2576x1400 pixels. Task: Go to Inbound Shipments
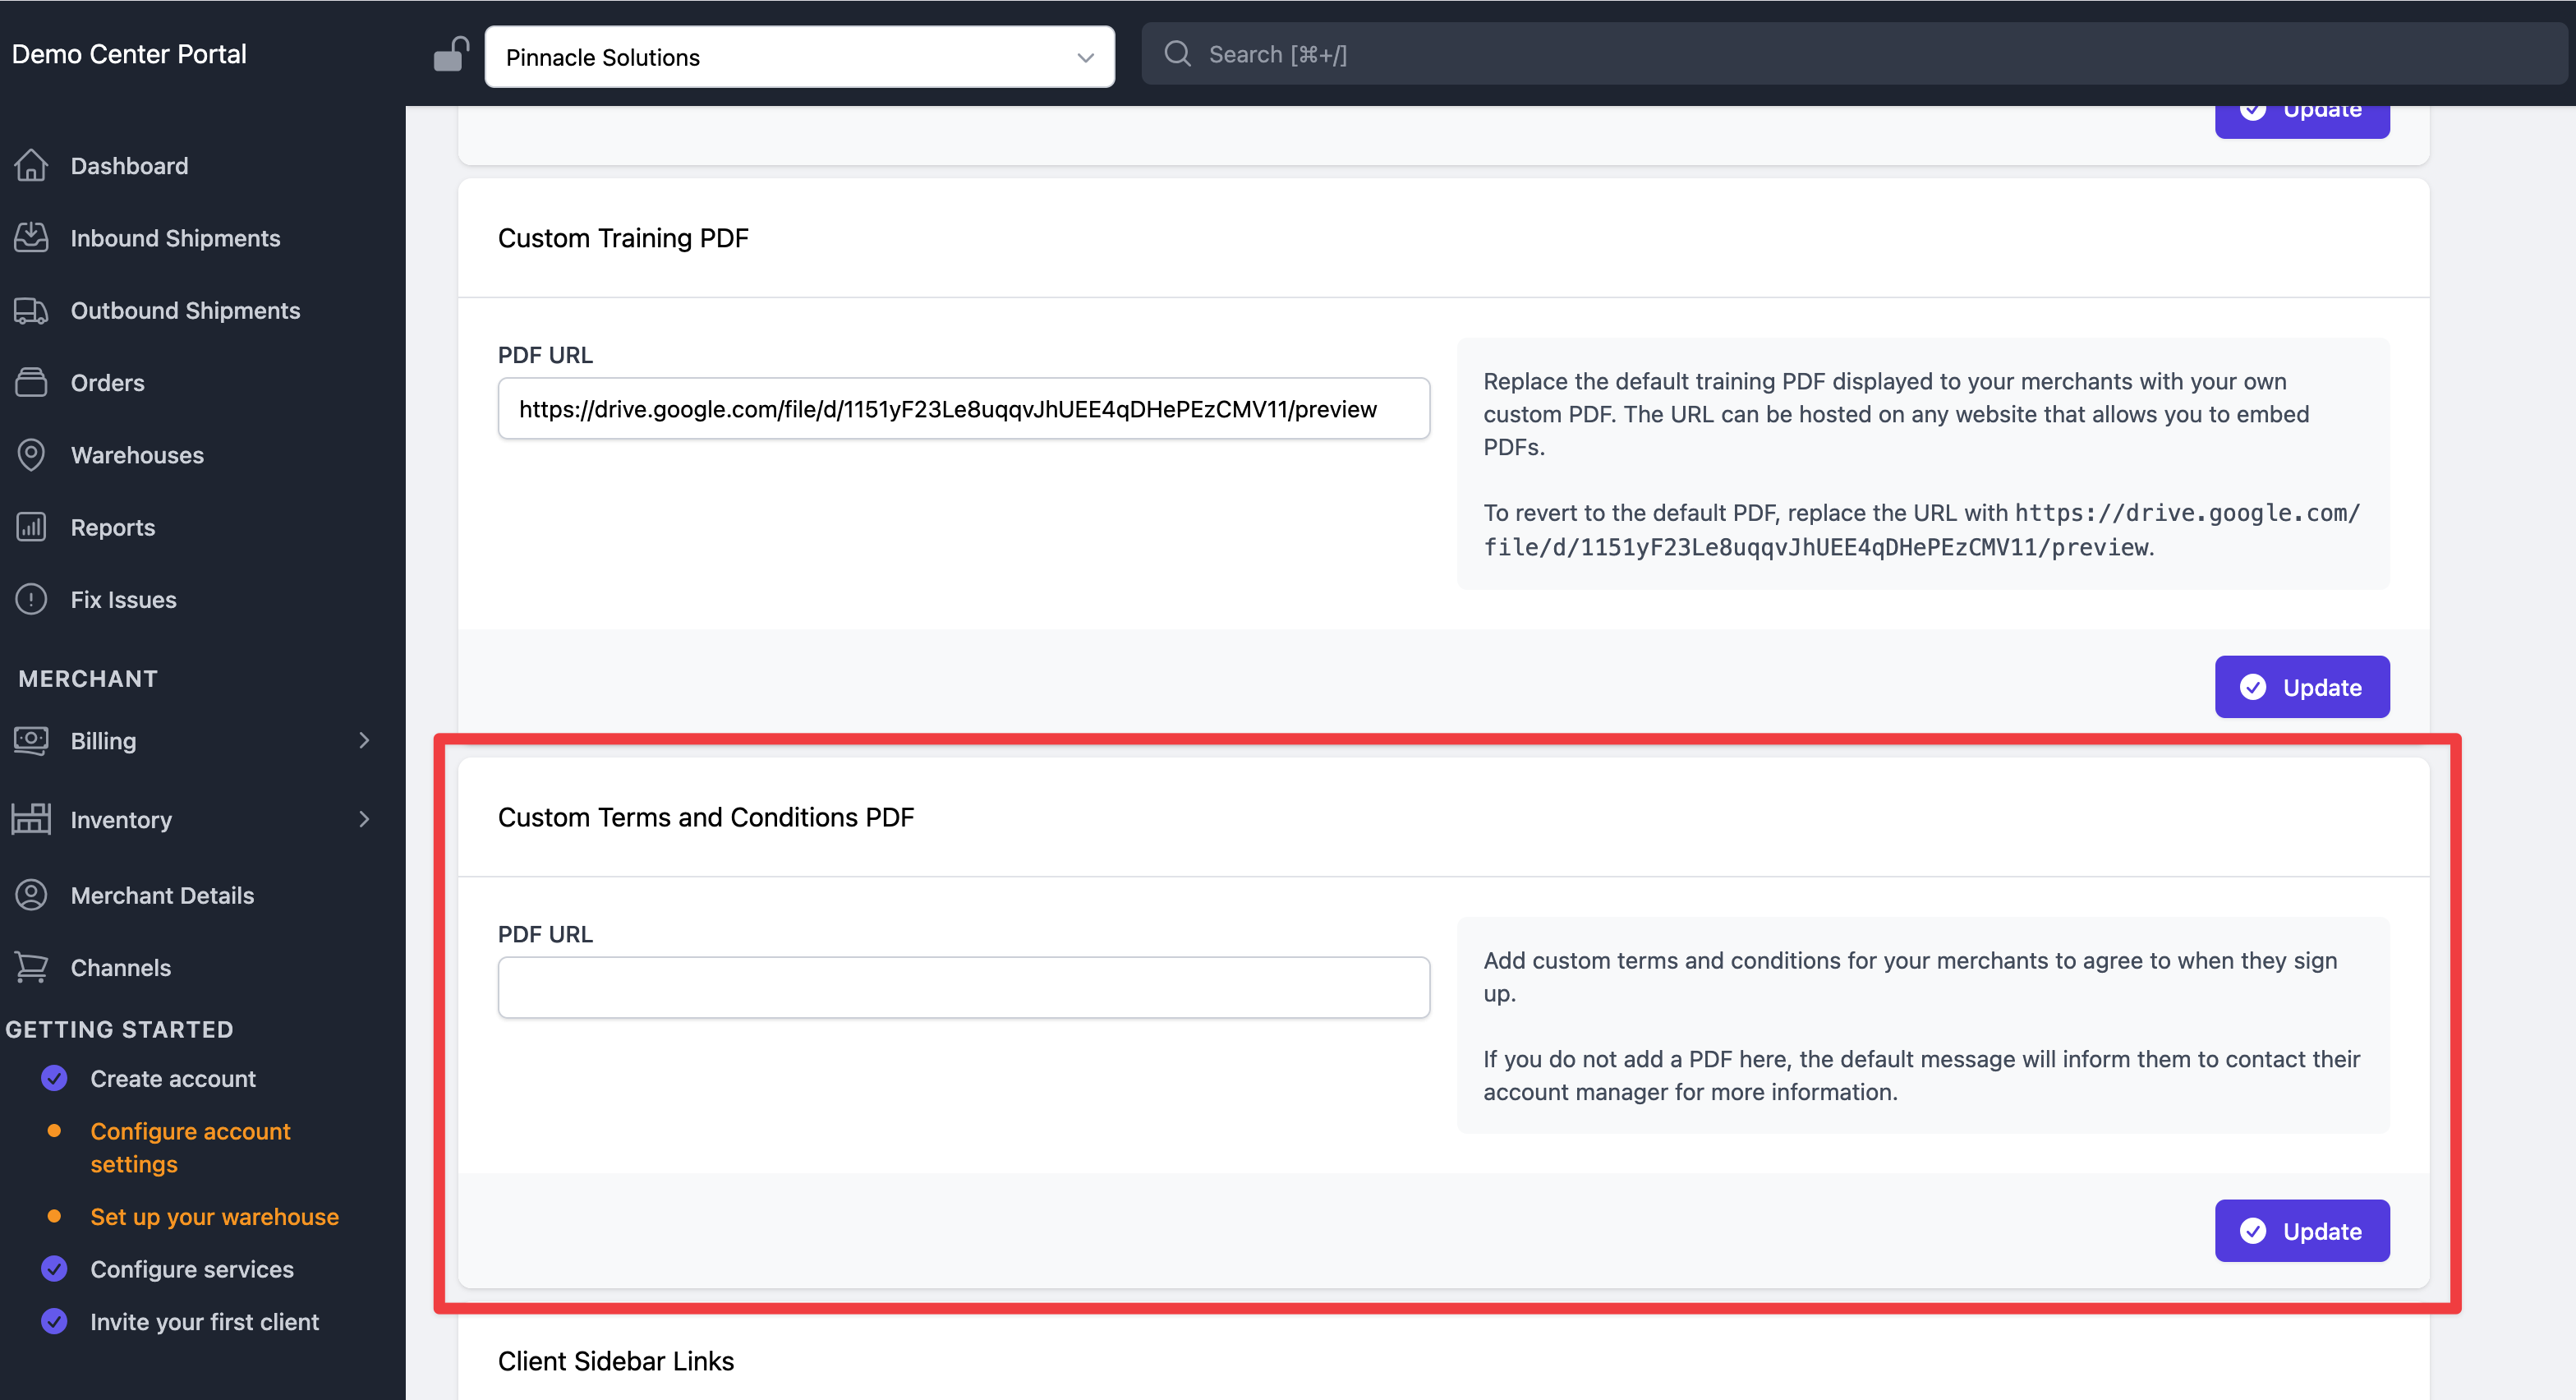click(x=175, y=238)
